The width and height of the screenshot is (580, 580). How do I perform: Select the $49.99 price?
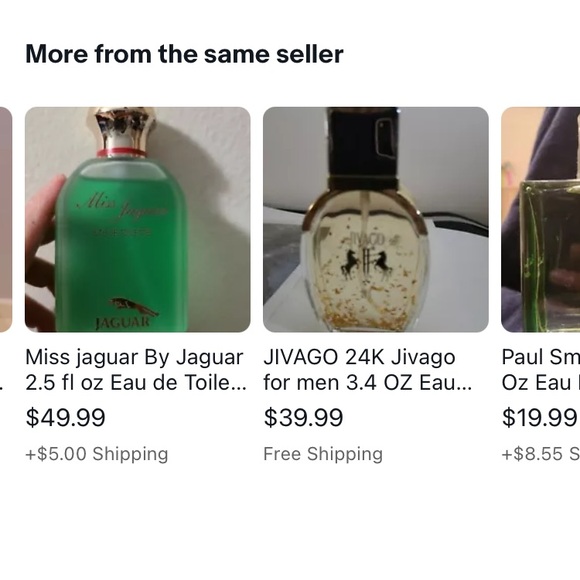65,417
